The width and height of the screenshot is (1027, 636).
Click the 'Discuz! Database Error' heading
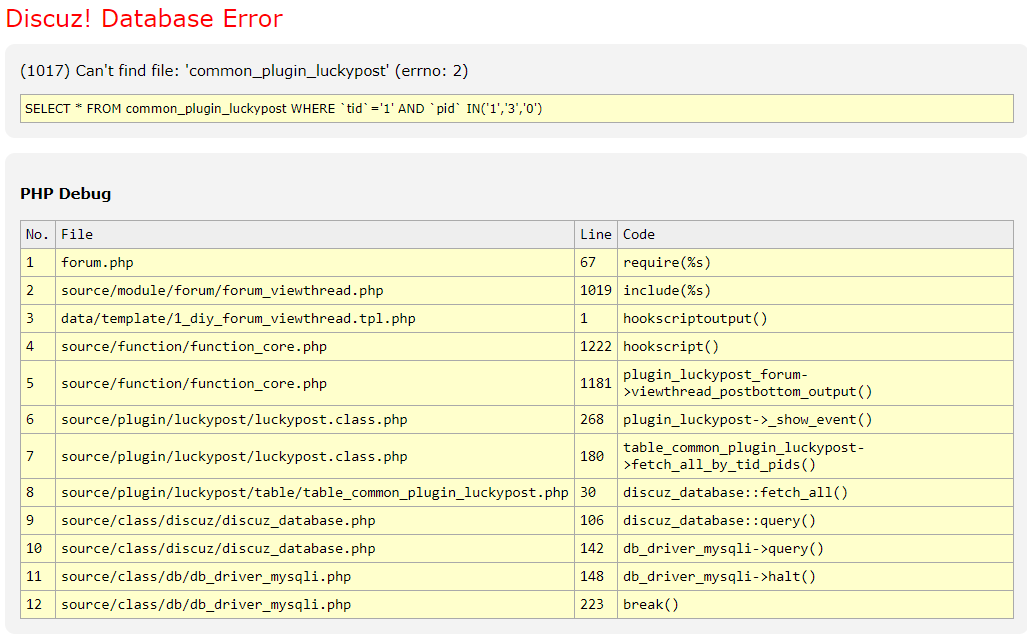point(144,18)
